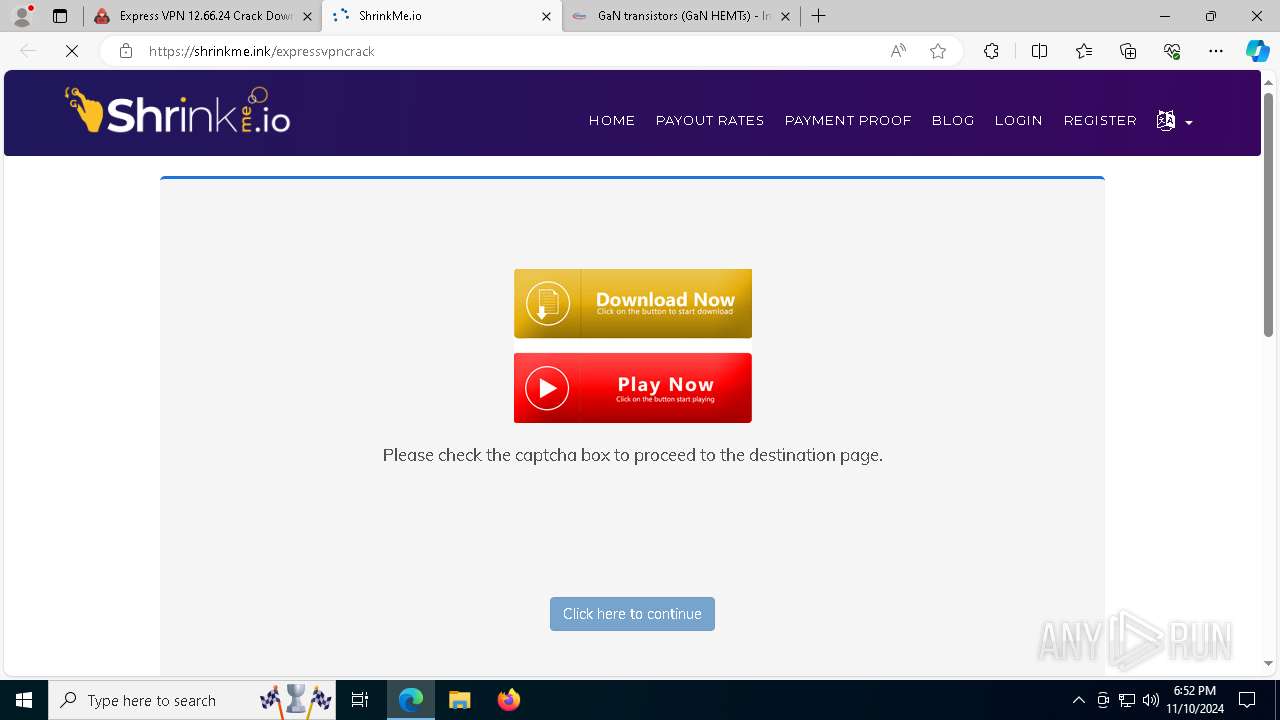Close the GaN transistors tab
The image size is (1280, 720).
(785, 16)
